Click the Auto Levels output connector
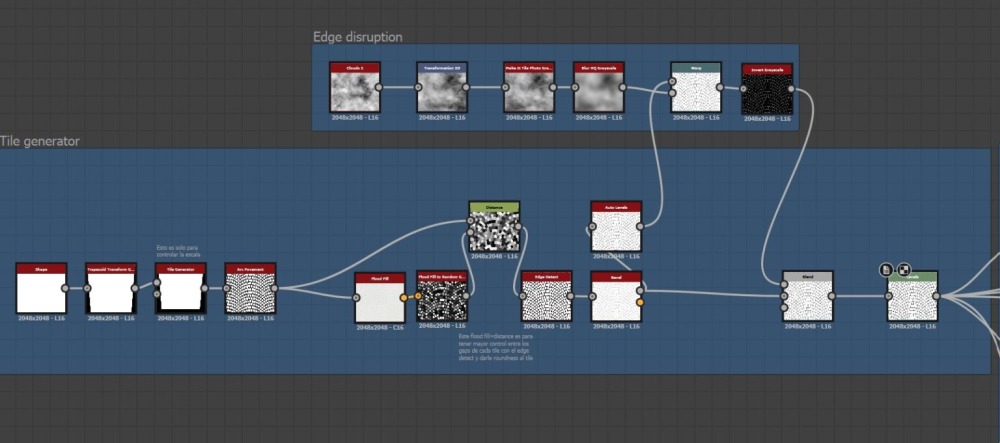Screen dimensions: 1000x443 [x=640, y=226]
